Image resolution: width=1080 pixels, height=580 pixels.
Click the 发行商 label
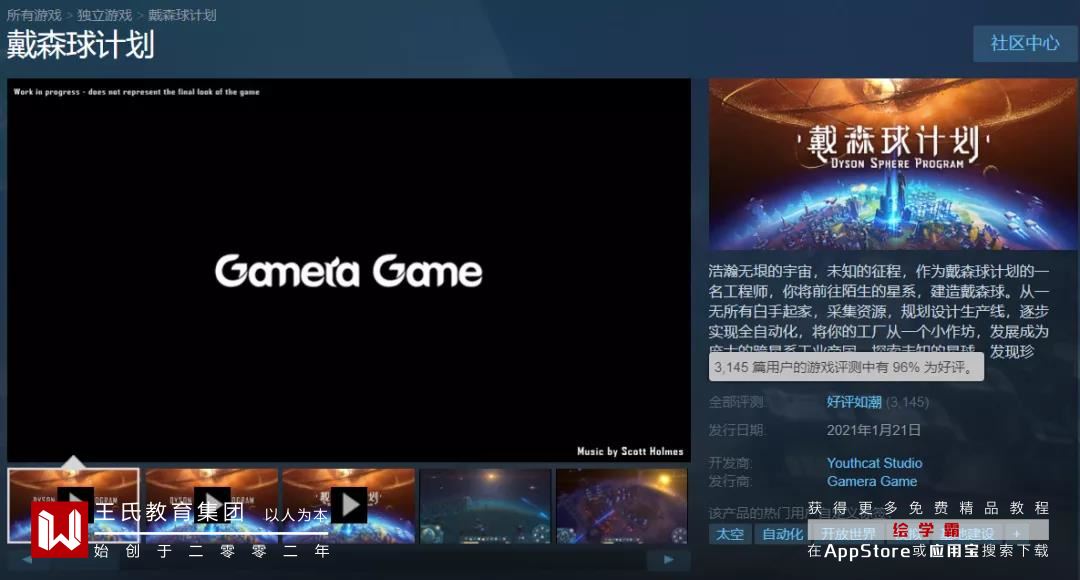[729, 481]
